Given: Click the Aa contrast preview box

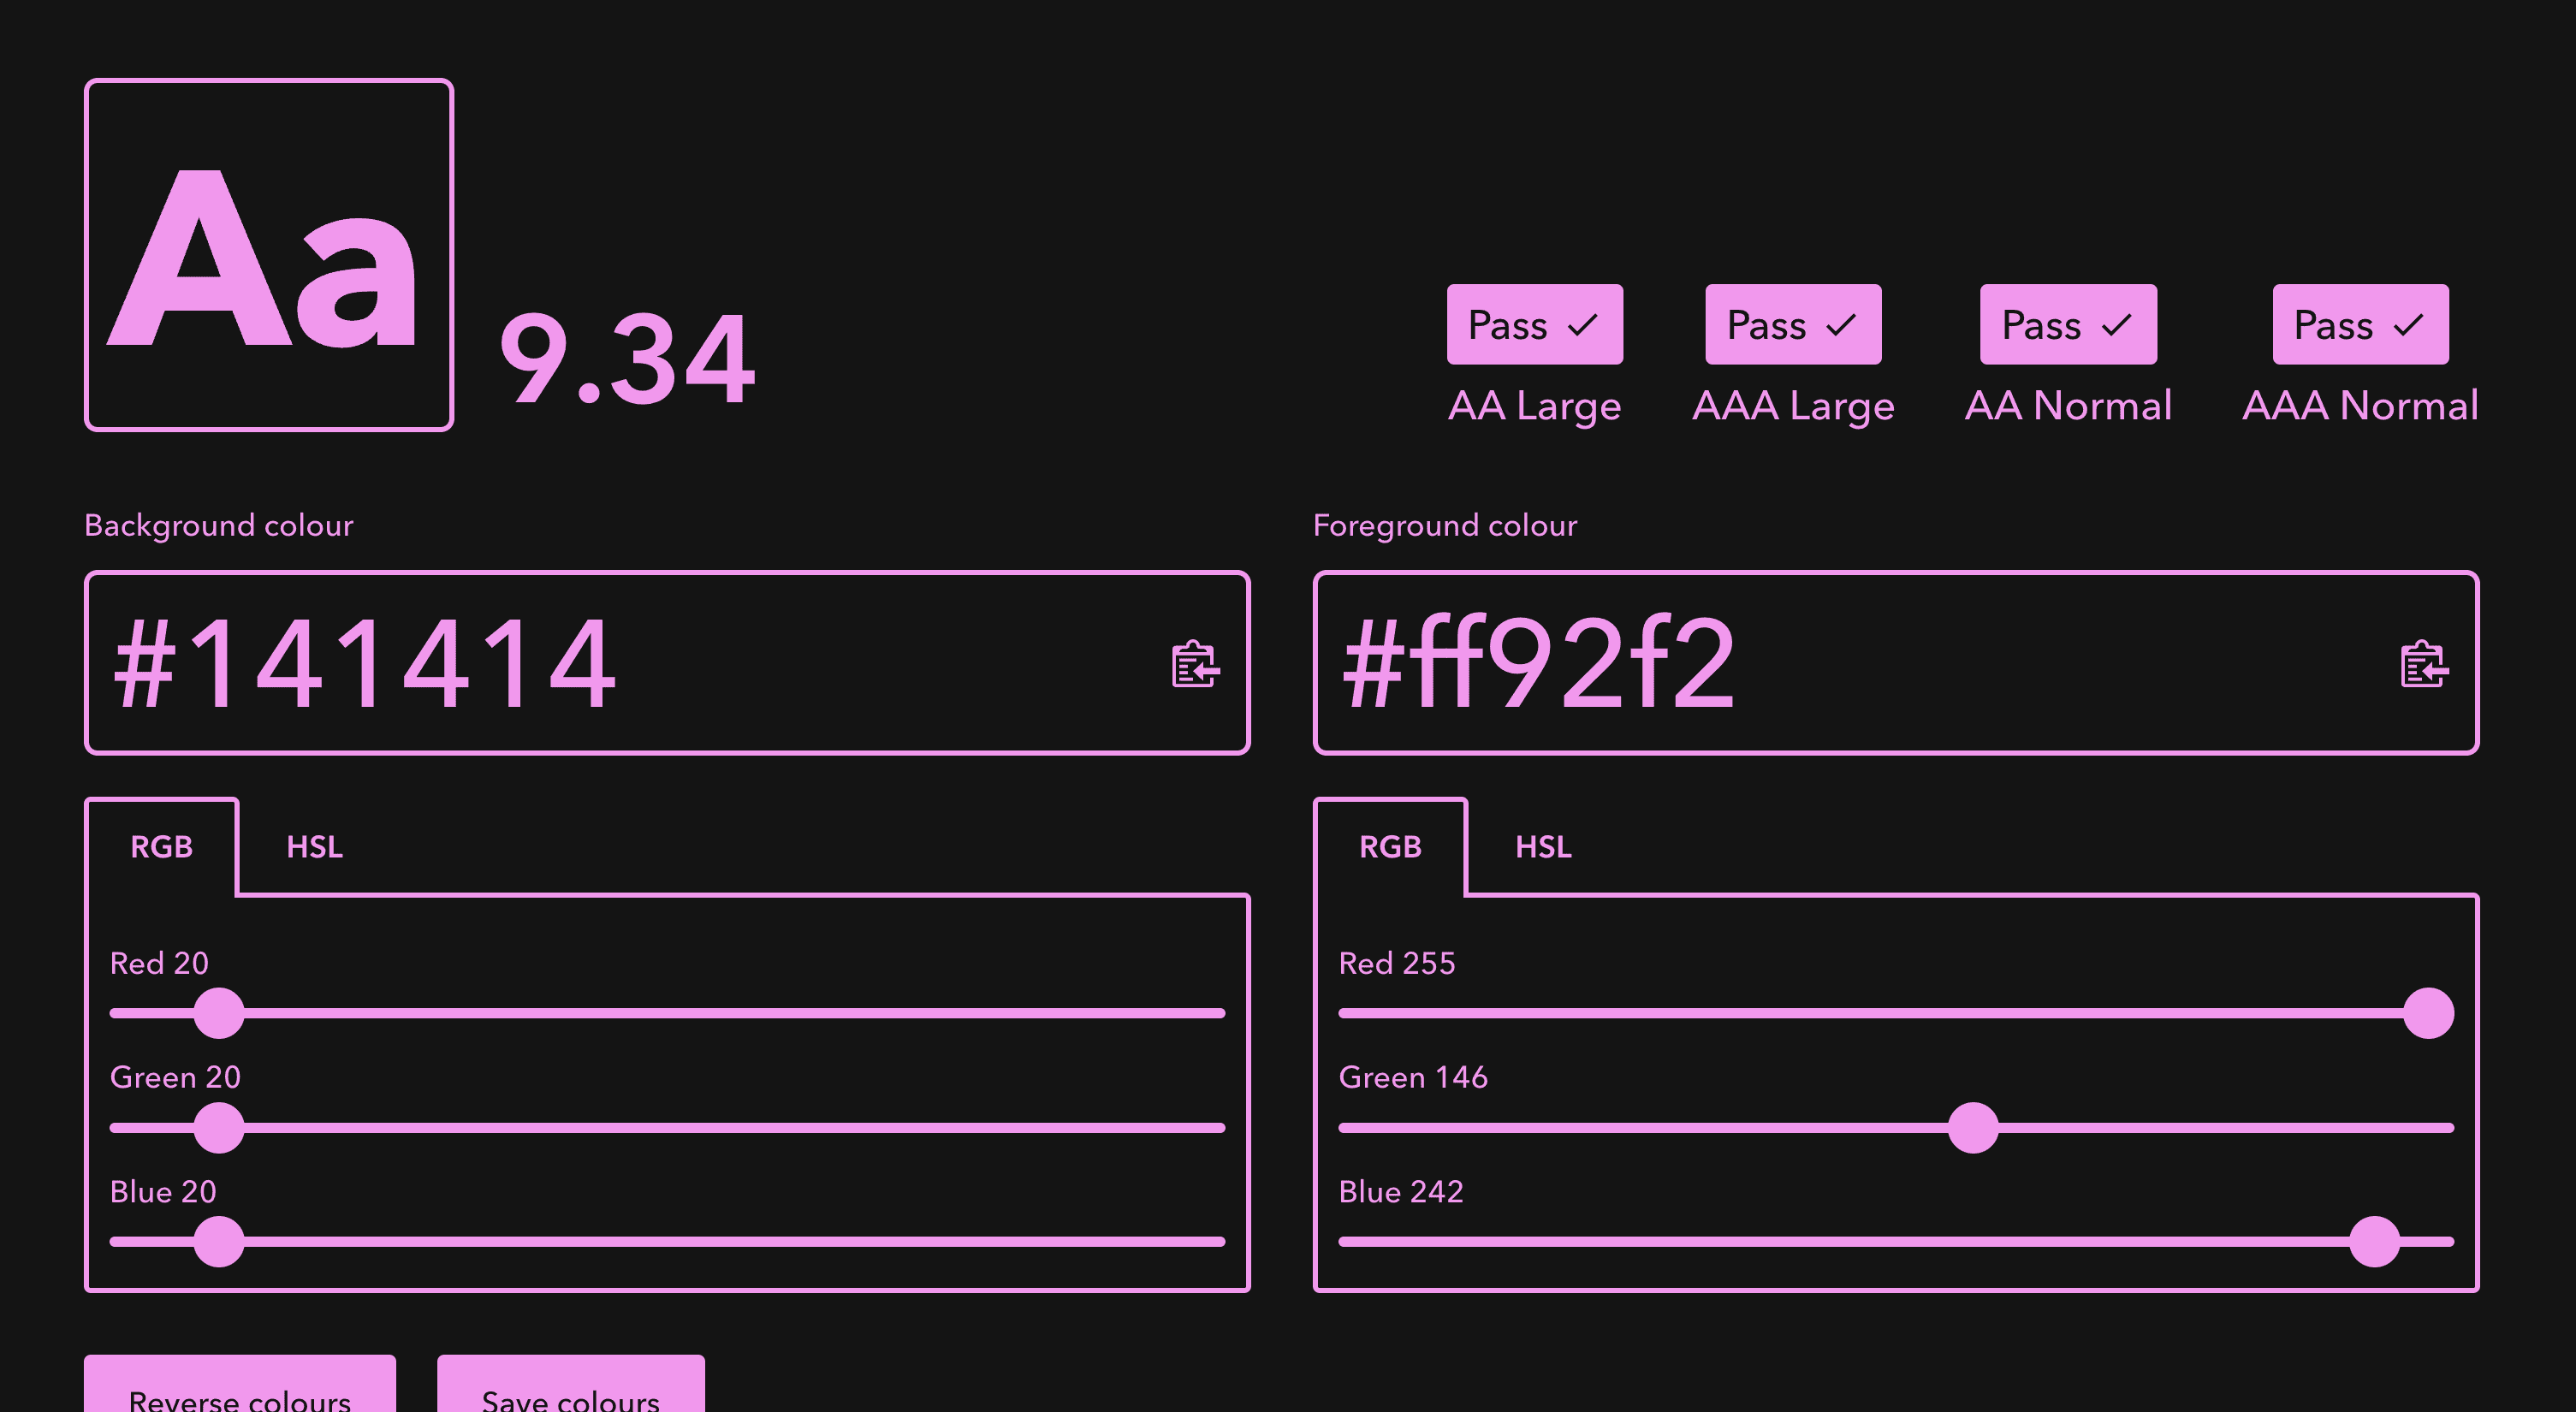Looking at the screenshot, I should tap(269, 255).
